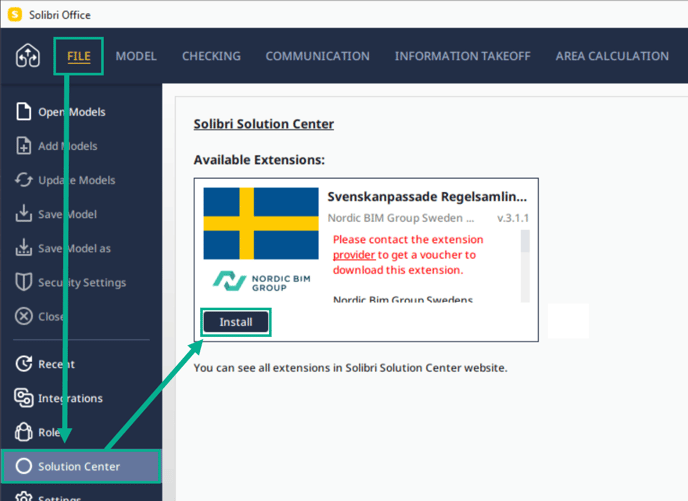Click the Solution Center circle icon
This screenshot has height=501, width=688.
pos(24,466)
